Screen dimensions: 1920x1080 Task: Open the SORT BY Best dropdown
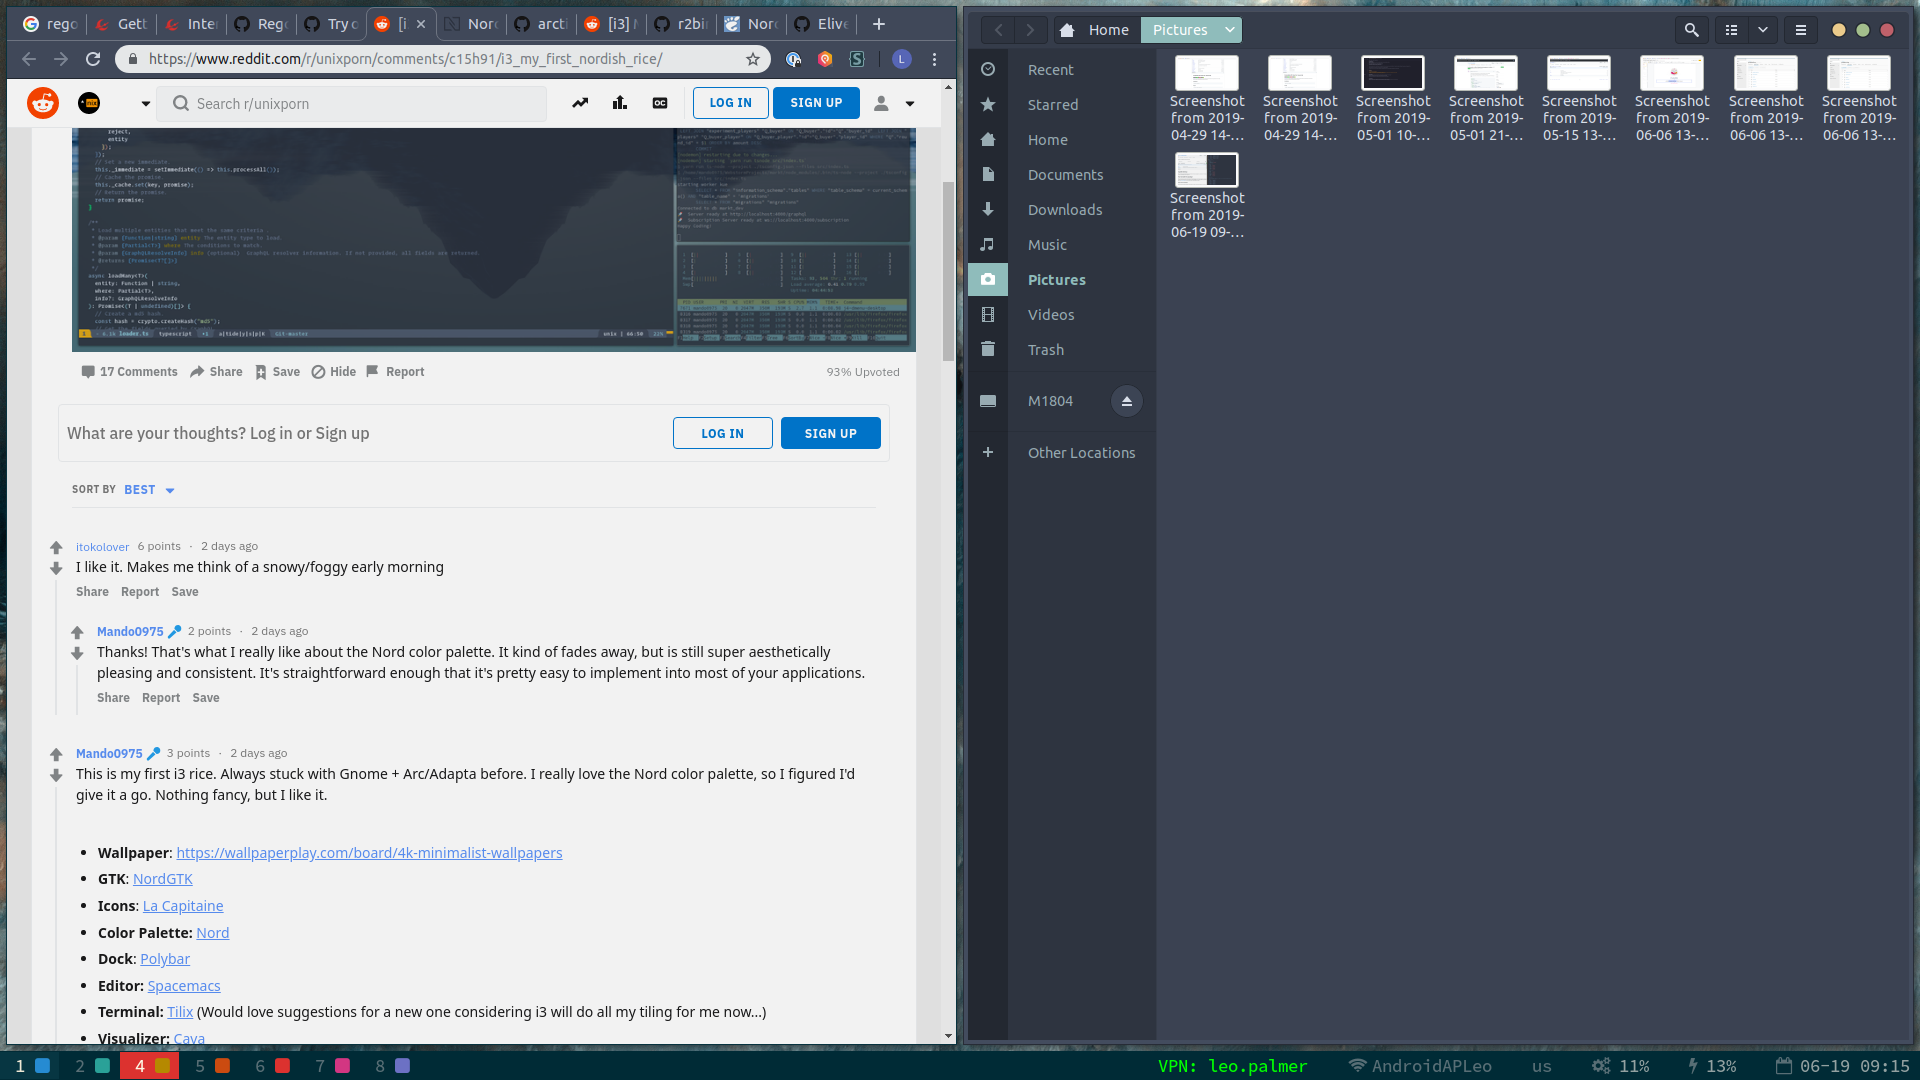149,490
